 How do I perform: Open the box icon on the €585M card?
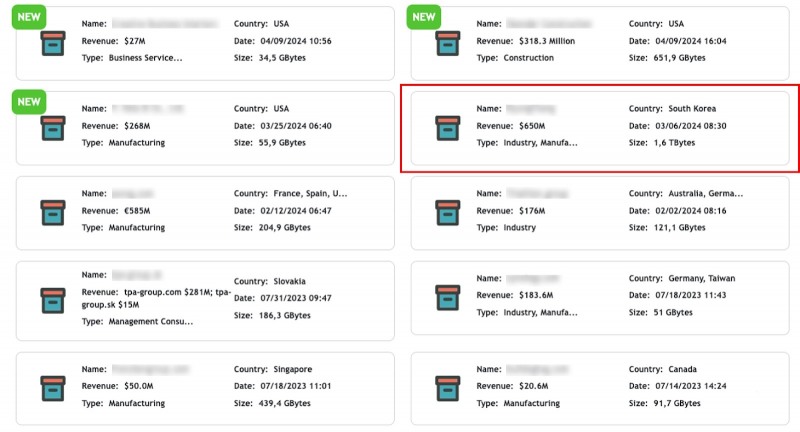[x=52, y=212]
